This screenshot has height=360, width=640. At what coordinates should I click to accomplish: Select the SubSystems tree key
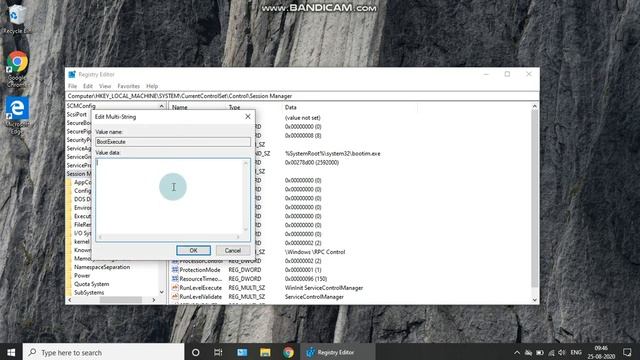coord(89,293)
